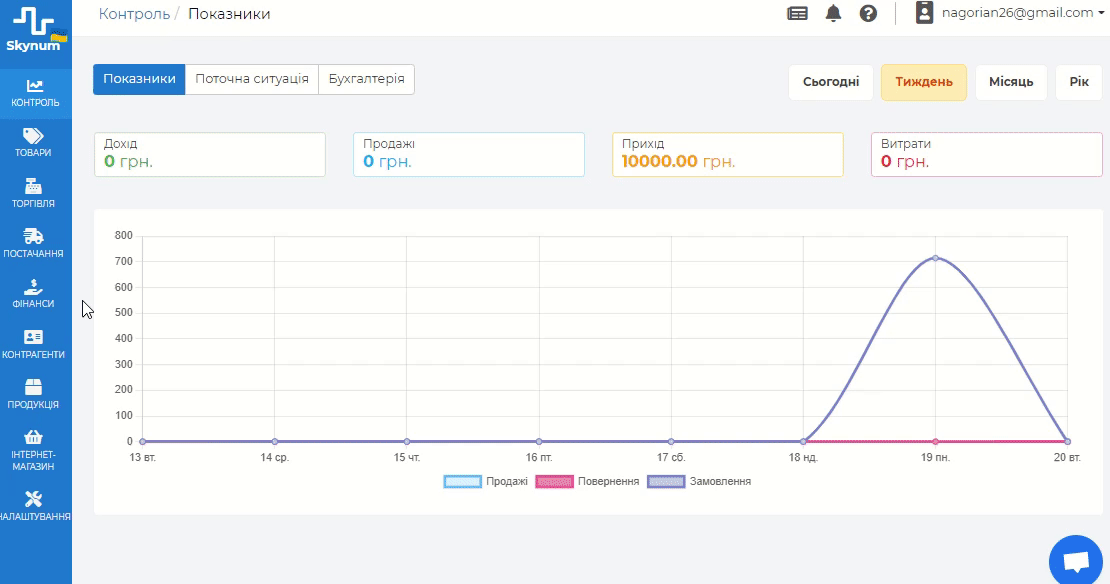This screenshot has height=584, width=1110.
Task: Switch to Бухгалтерія tab
Action: pyautogui.click(x=366, y=79)
